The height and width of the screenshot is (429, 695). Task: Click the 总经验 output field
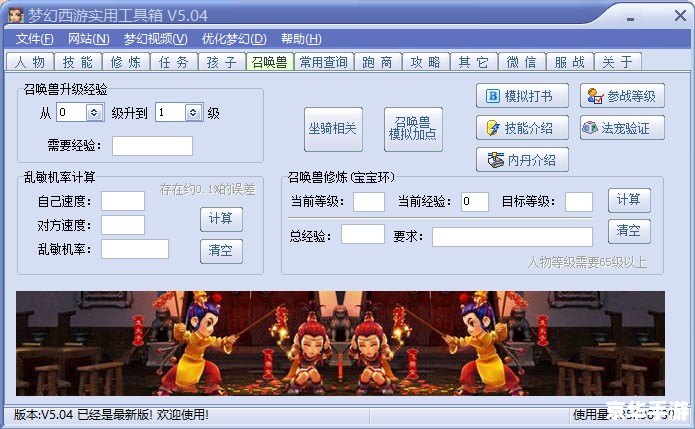363,234
